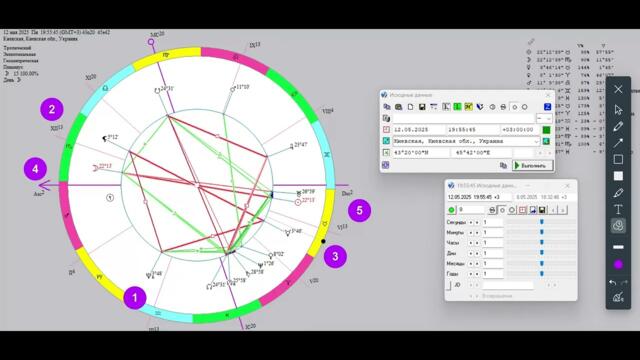Click the latitude field 43°20'00"N

(421, 153)
